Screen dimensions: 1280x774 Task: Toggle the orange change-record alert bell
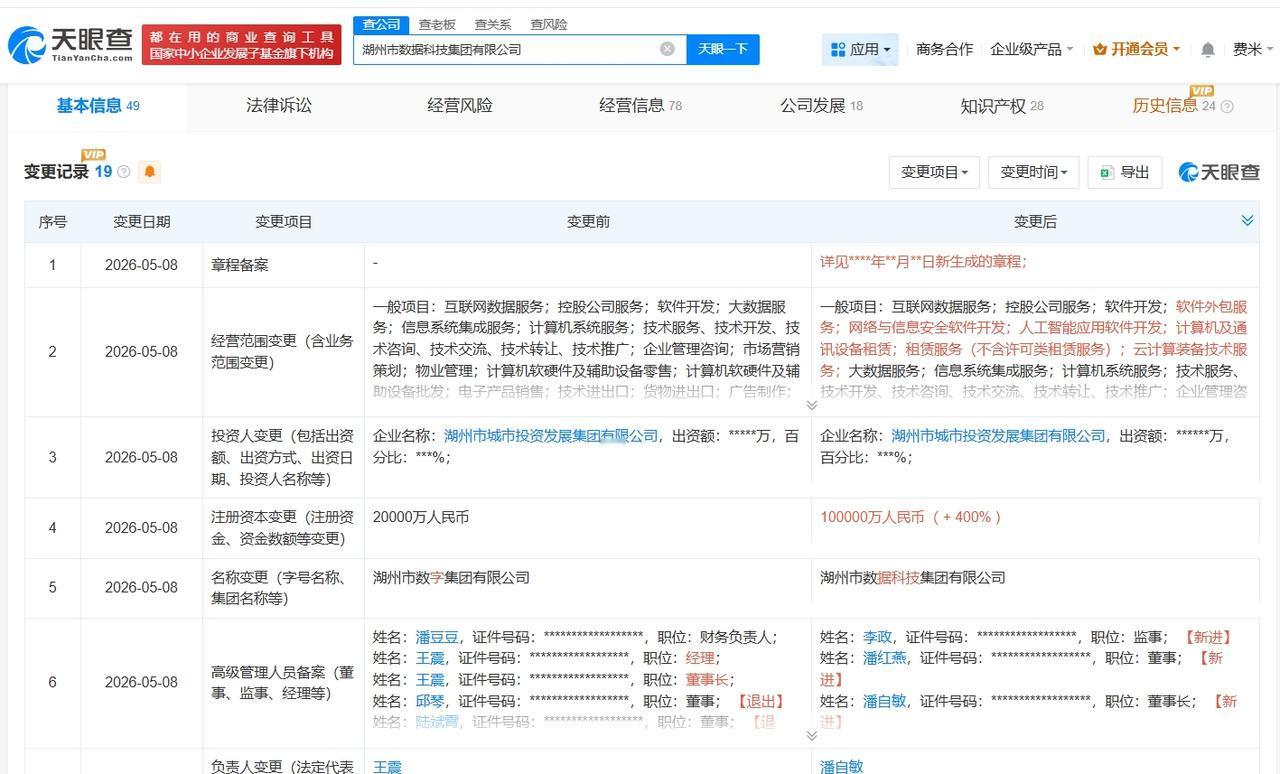point(149,172)
